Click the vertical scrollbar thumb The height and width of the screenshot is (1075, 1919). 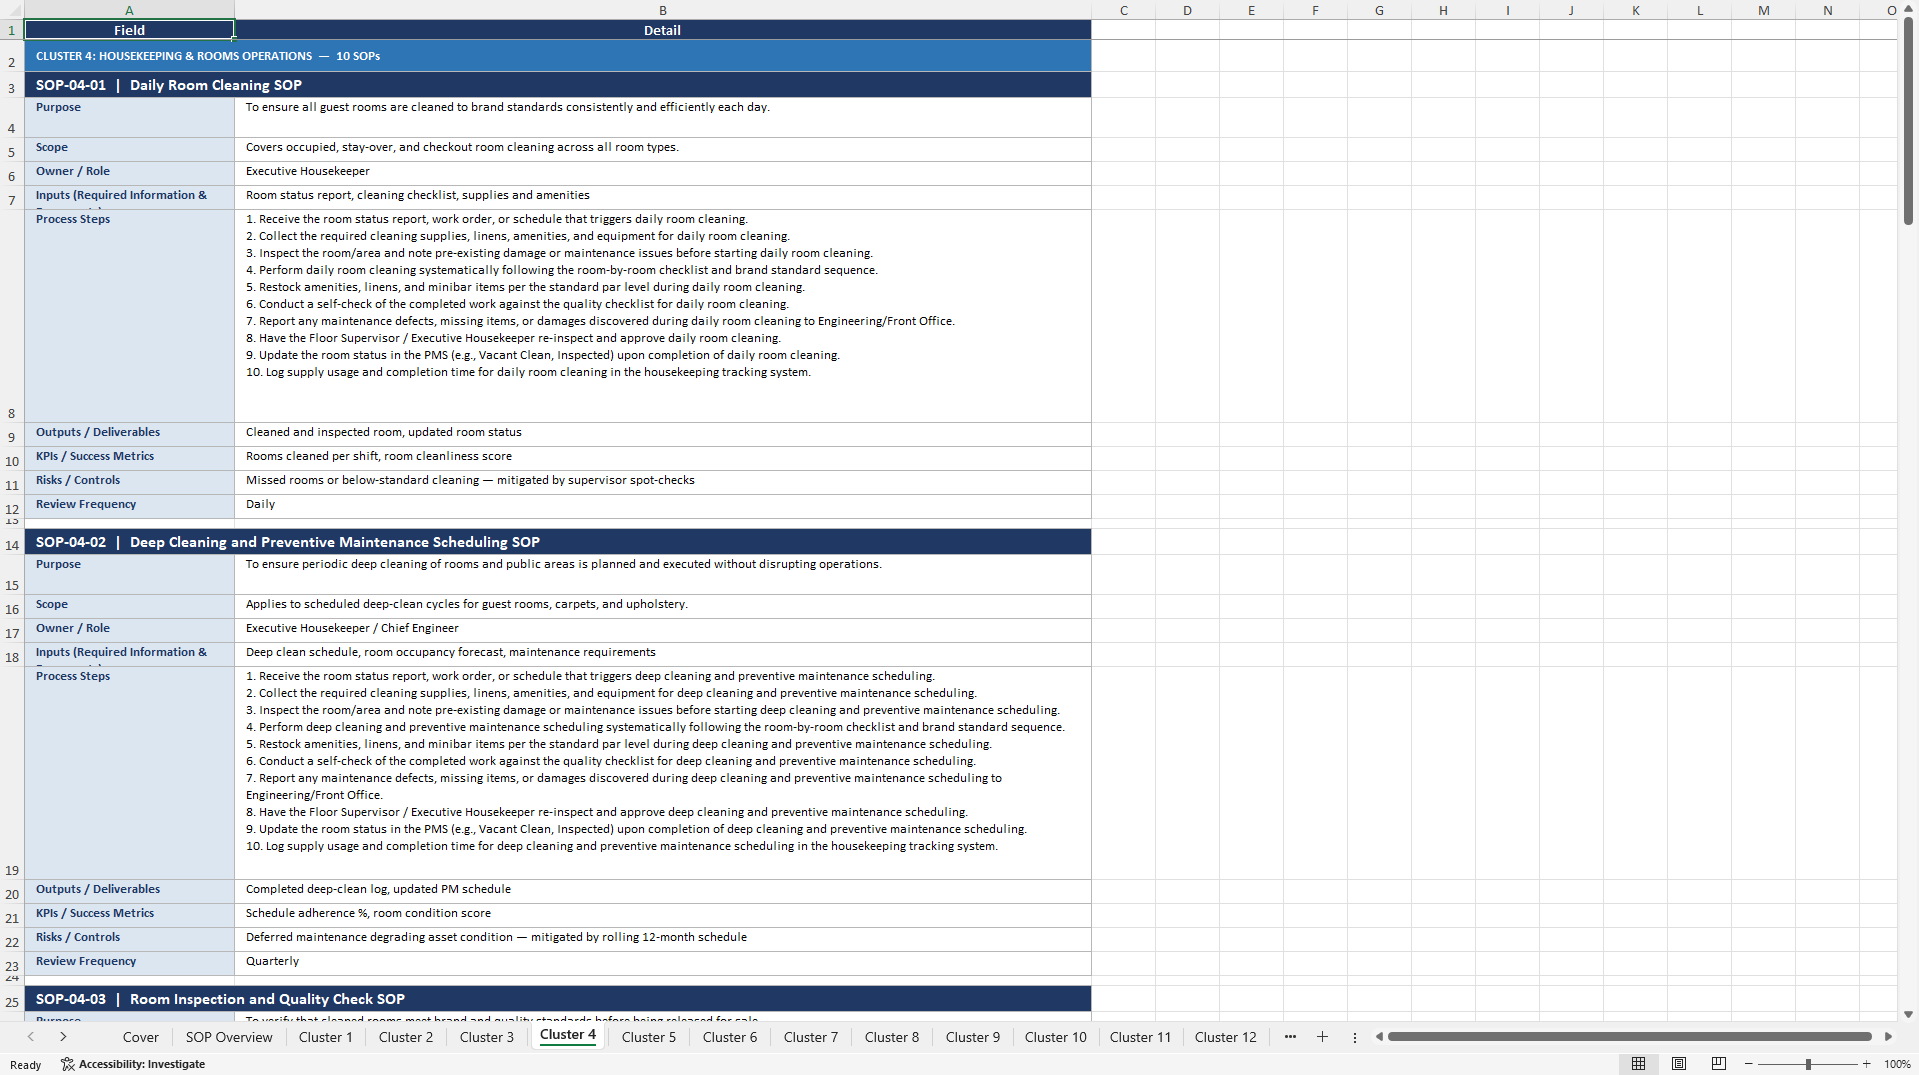coord(1908,120)
